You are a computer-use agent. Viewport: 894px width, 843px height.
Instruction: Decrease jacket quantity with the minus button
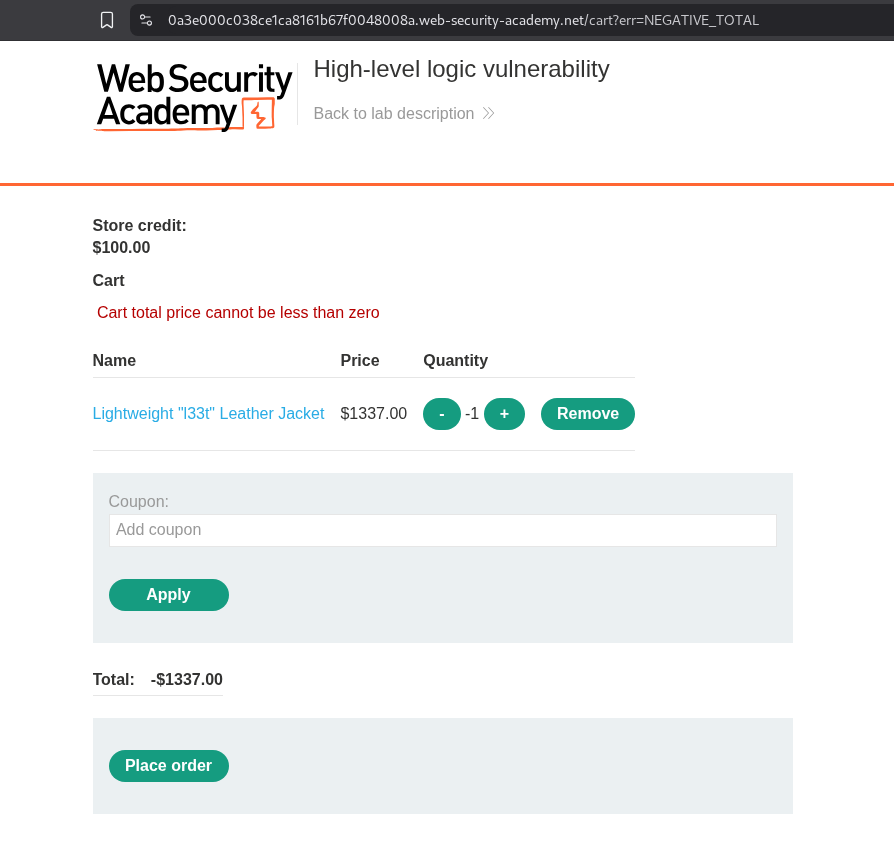(x=441, y=414)
